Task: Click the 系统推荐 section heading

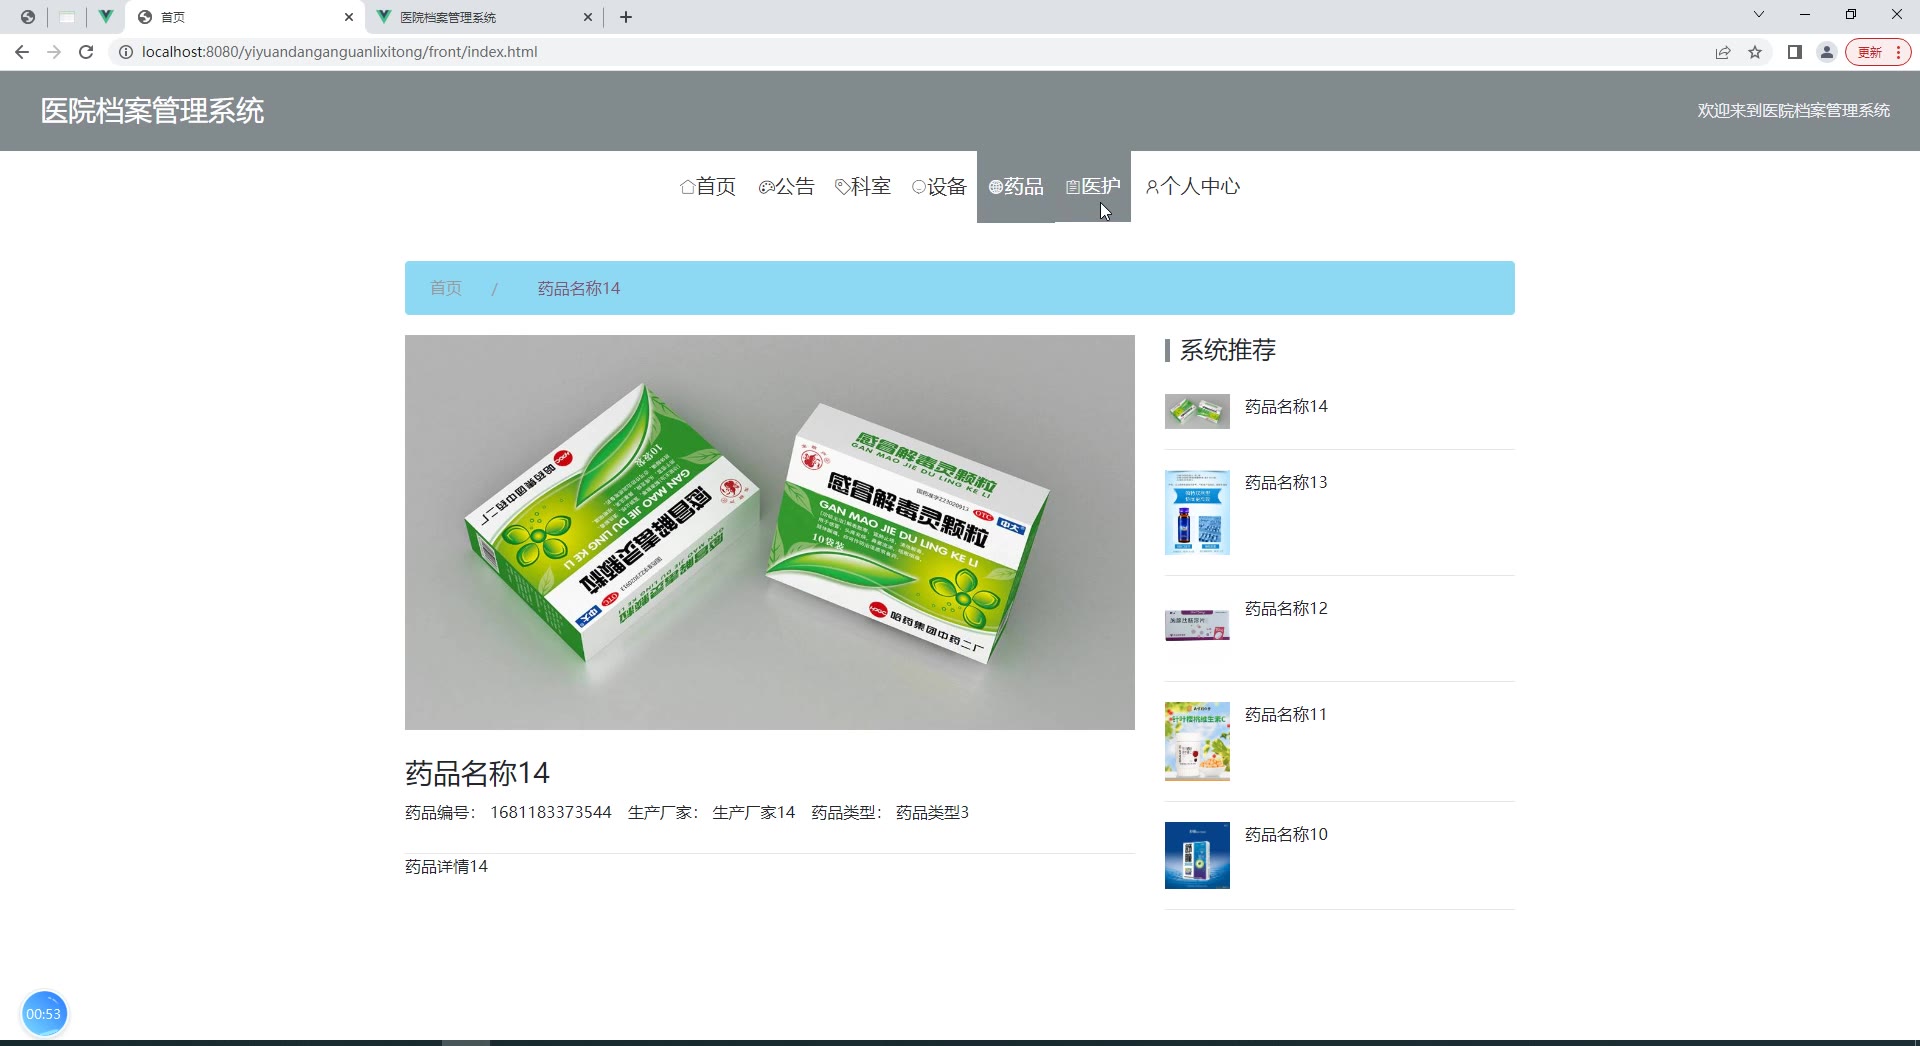Action: 1228,350
